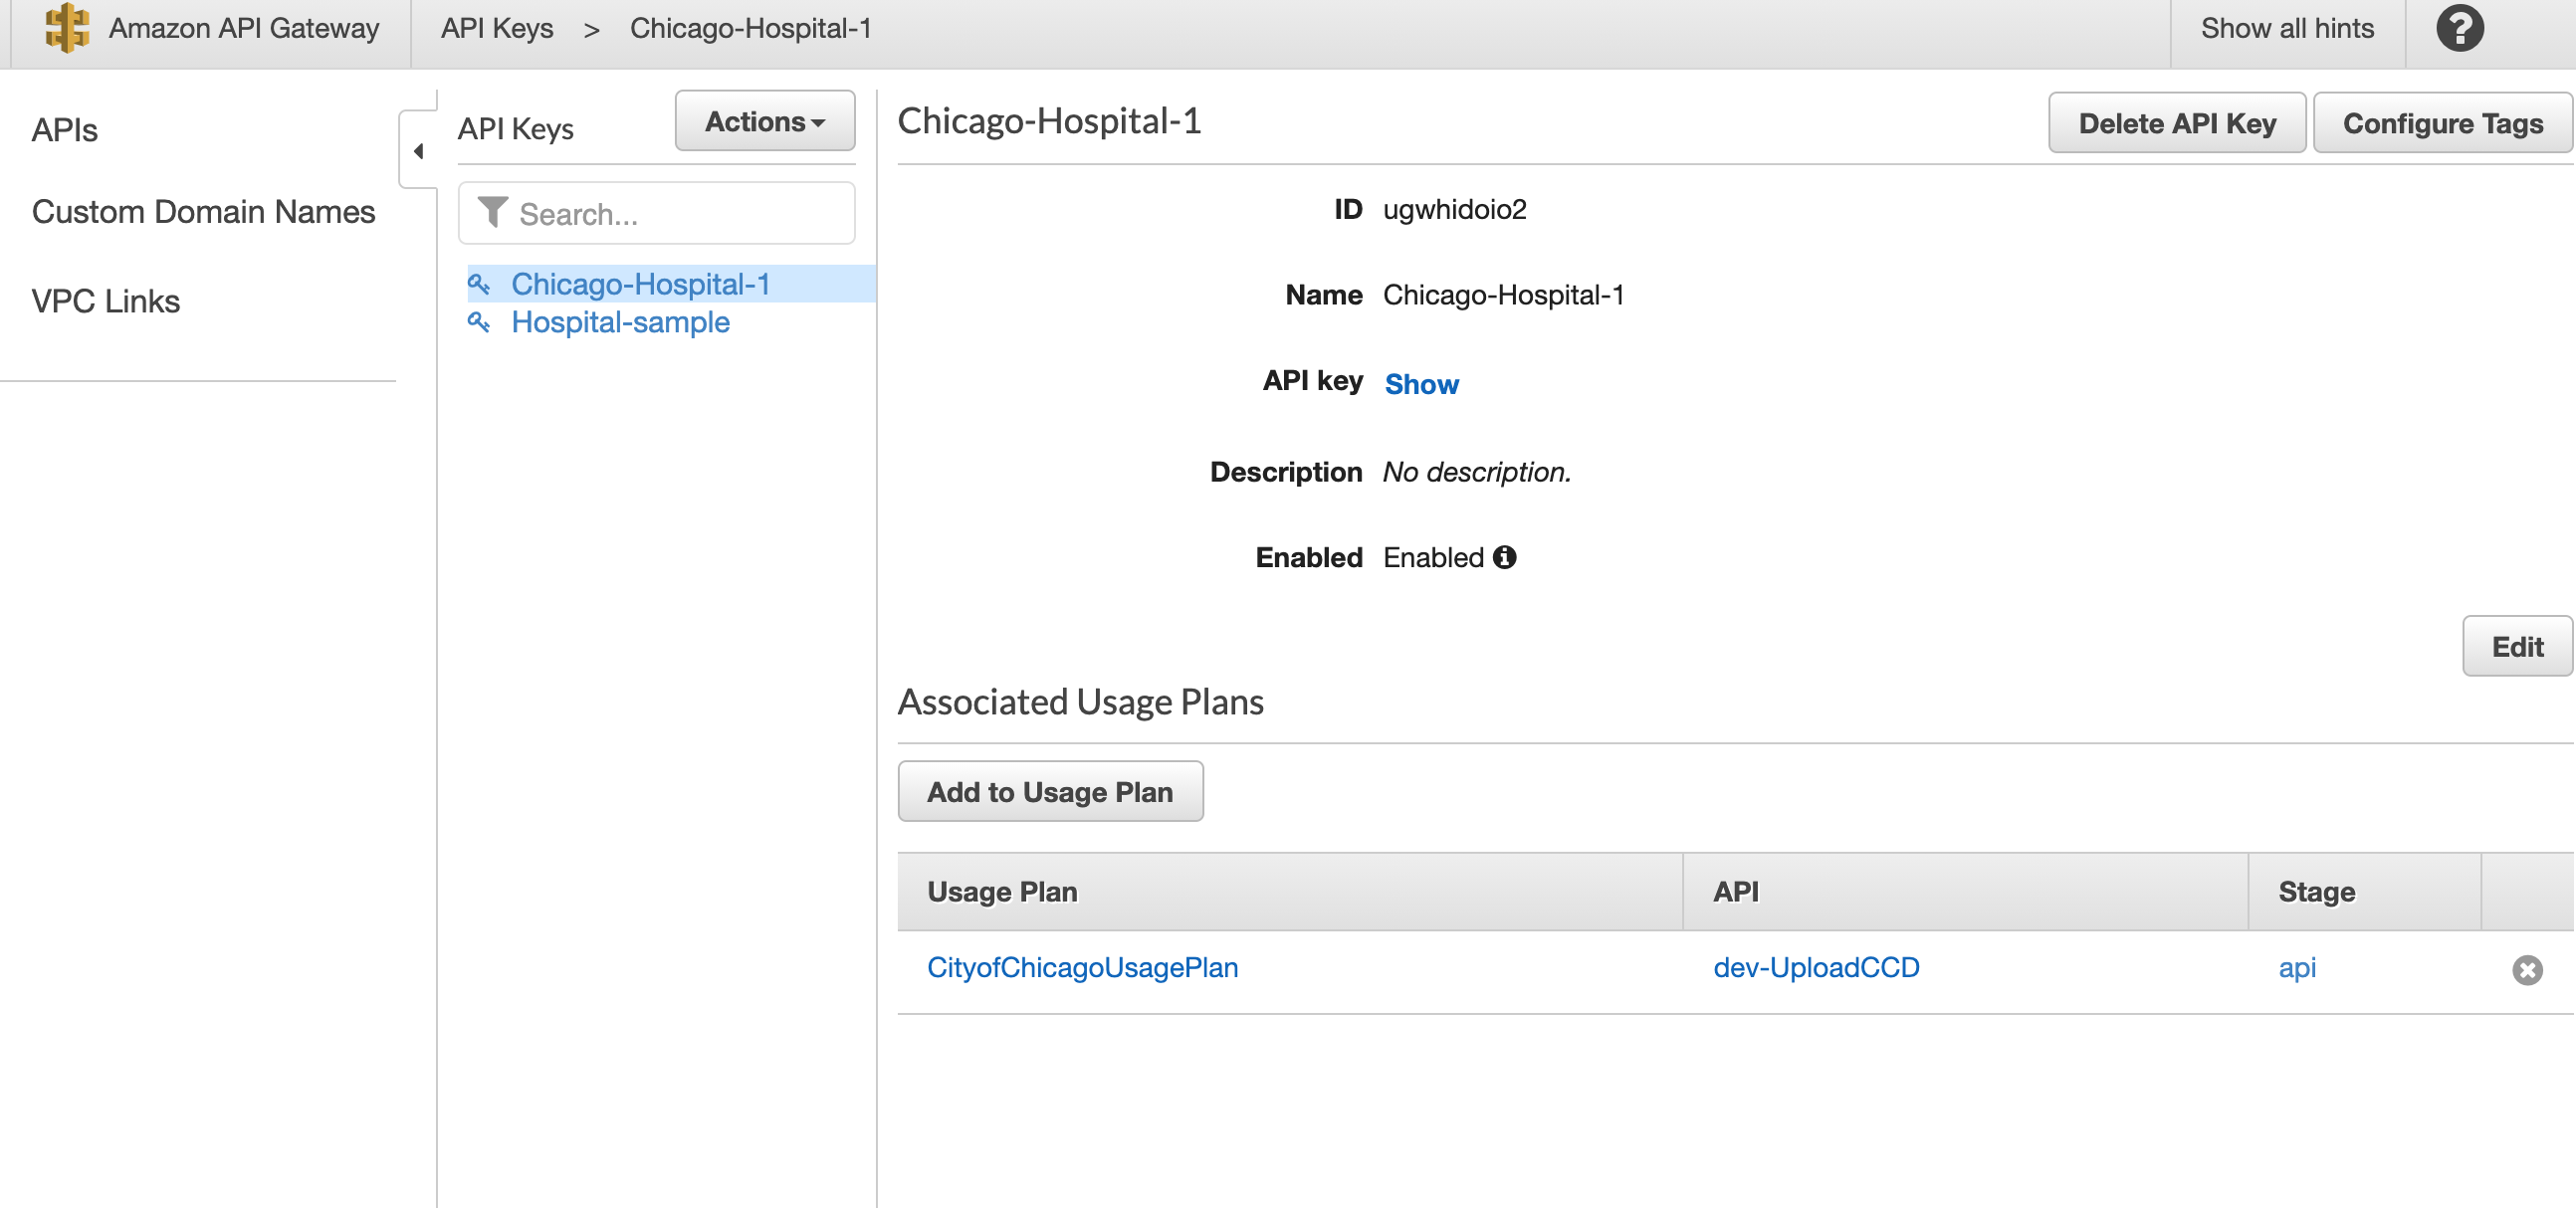Click Add to Usage Plan
Image resolution: width=2576 pixels, height=1208 pixels.
click(1049, 792)
